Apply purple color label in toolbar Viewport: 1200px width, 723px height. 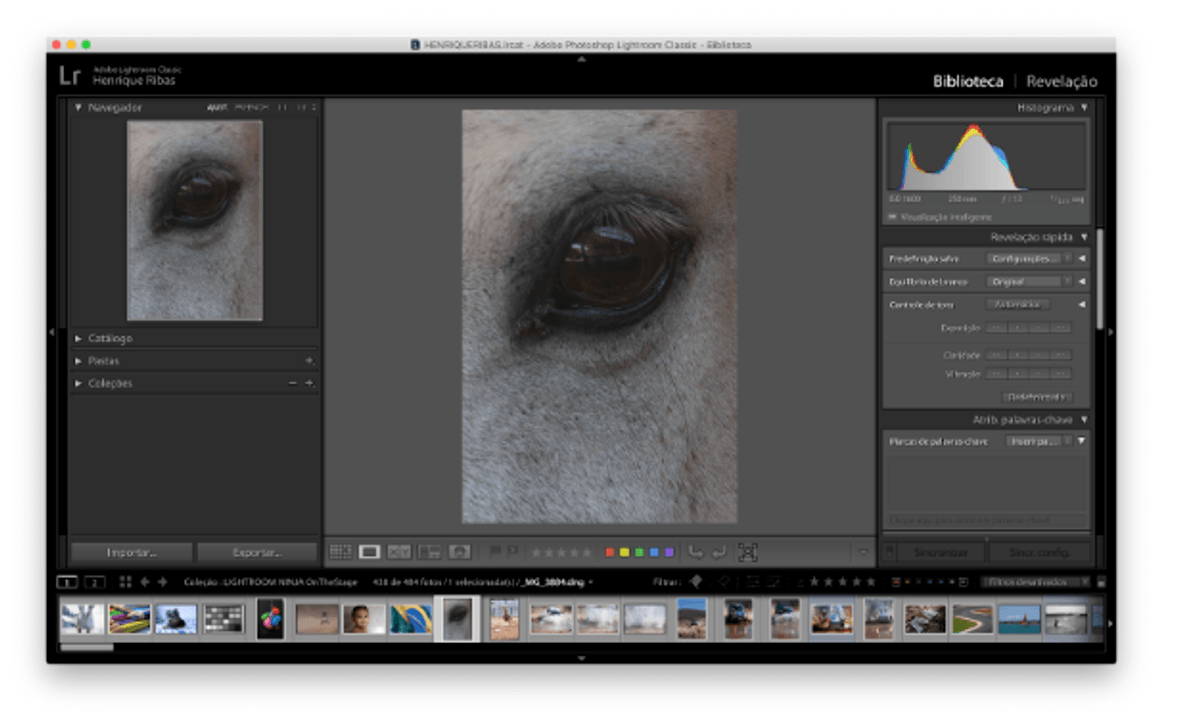click(x=668, y=551)
